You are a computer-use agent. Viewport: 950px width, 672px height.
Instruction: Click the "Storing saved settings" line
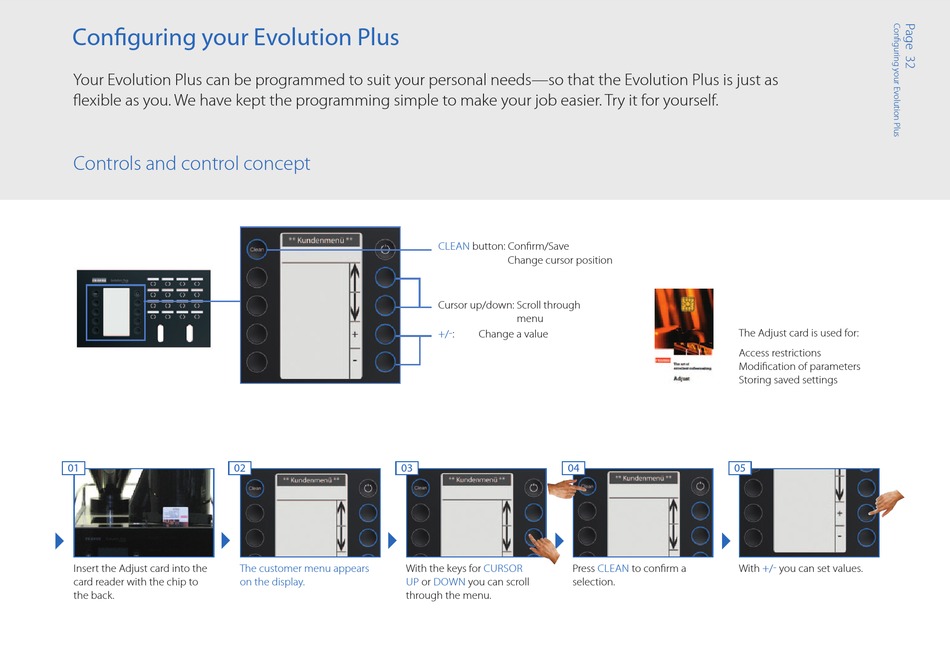tap(788, 380)
